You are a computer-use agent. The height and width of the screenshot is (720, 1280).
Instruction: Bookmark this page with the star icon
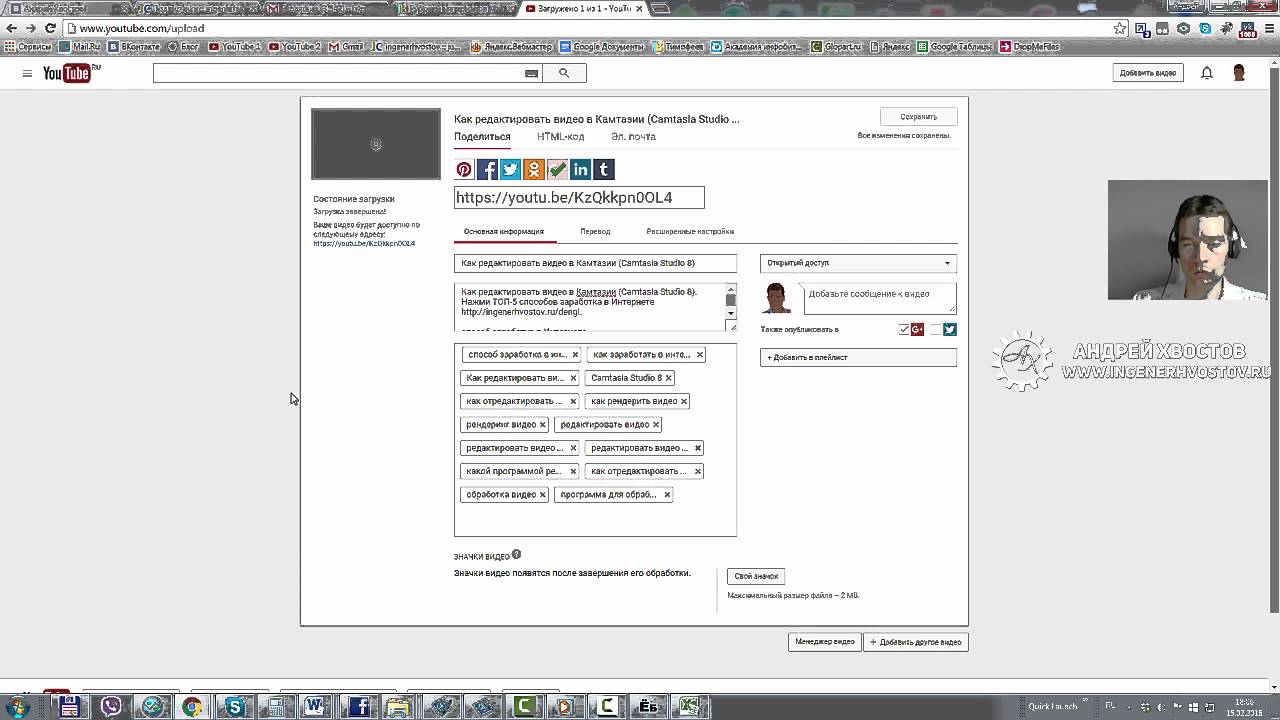[1121, 28]
